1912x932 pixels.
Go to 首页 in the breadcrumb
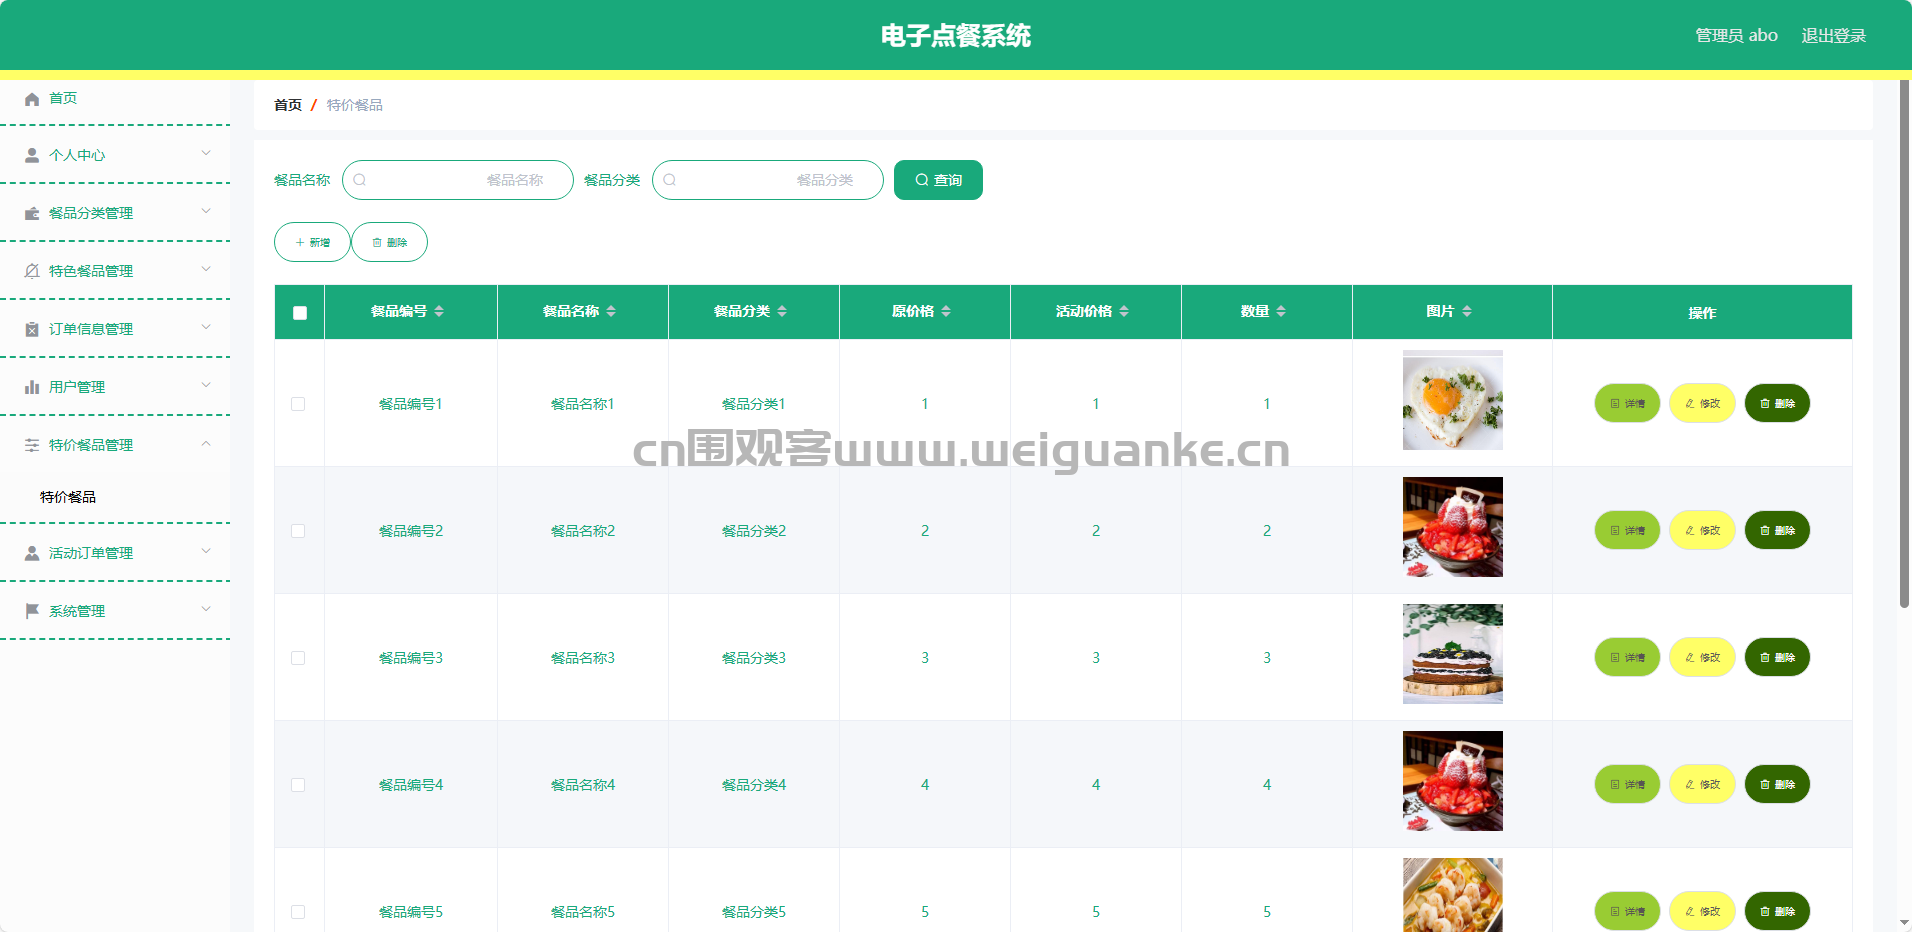pos(288,105)
